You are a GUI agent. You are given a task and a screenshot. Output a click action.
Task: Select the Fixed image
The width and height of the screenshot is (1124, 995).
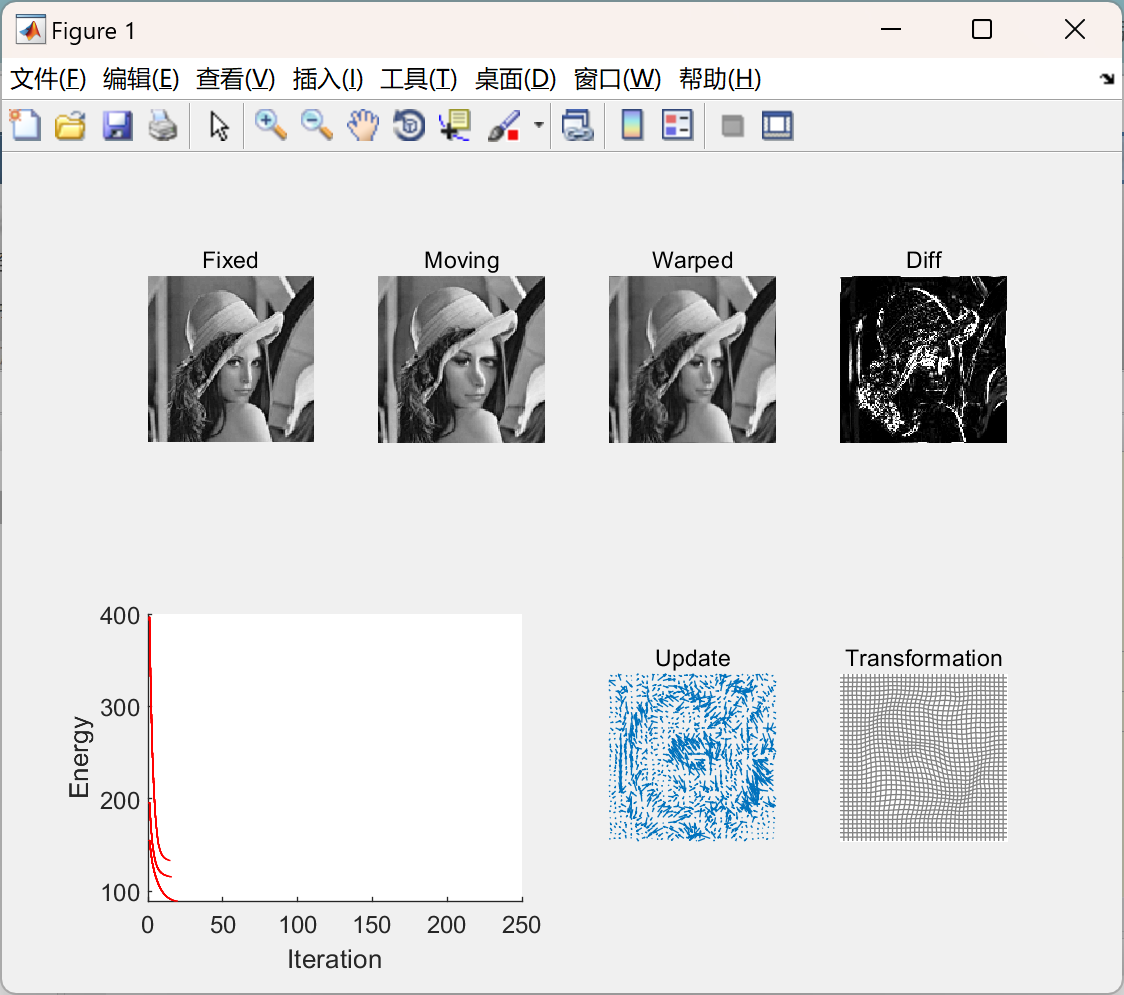[231, 359]
